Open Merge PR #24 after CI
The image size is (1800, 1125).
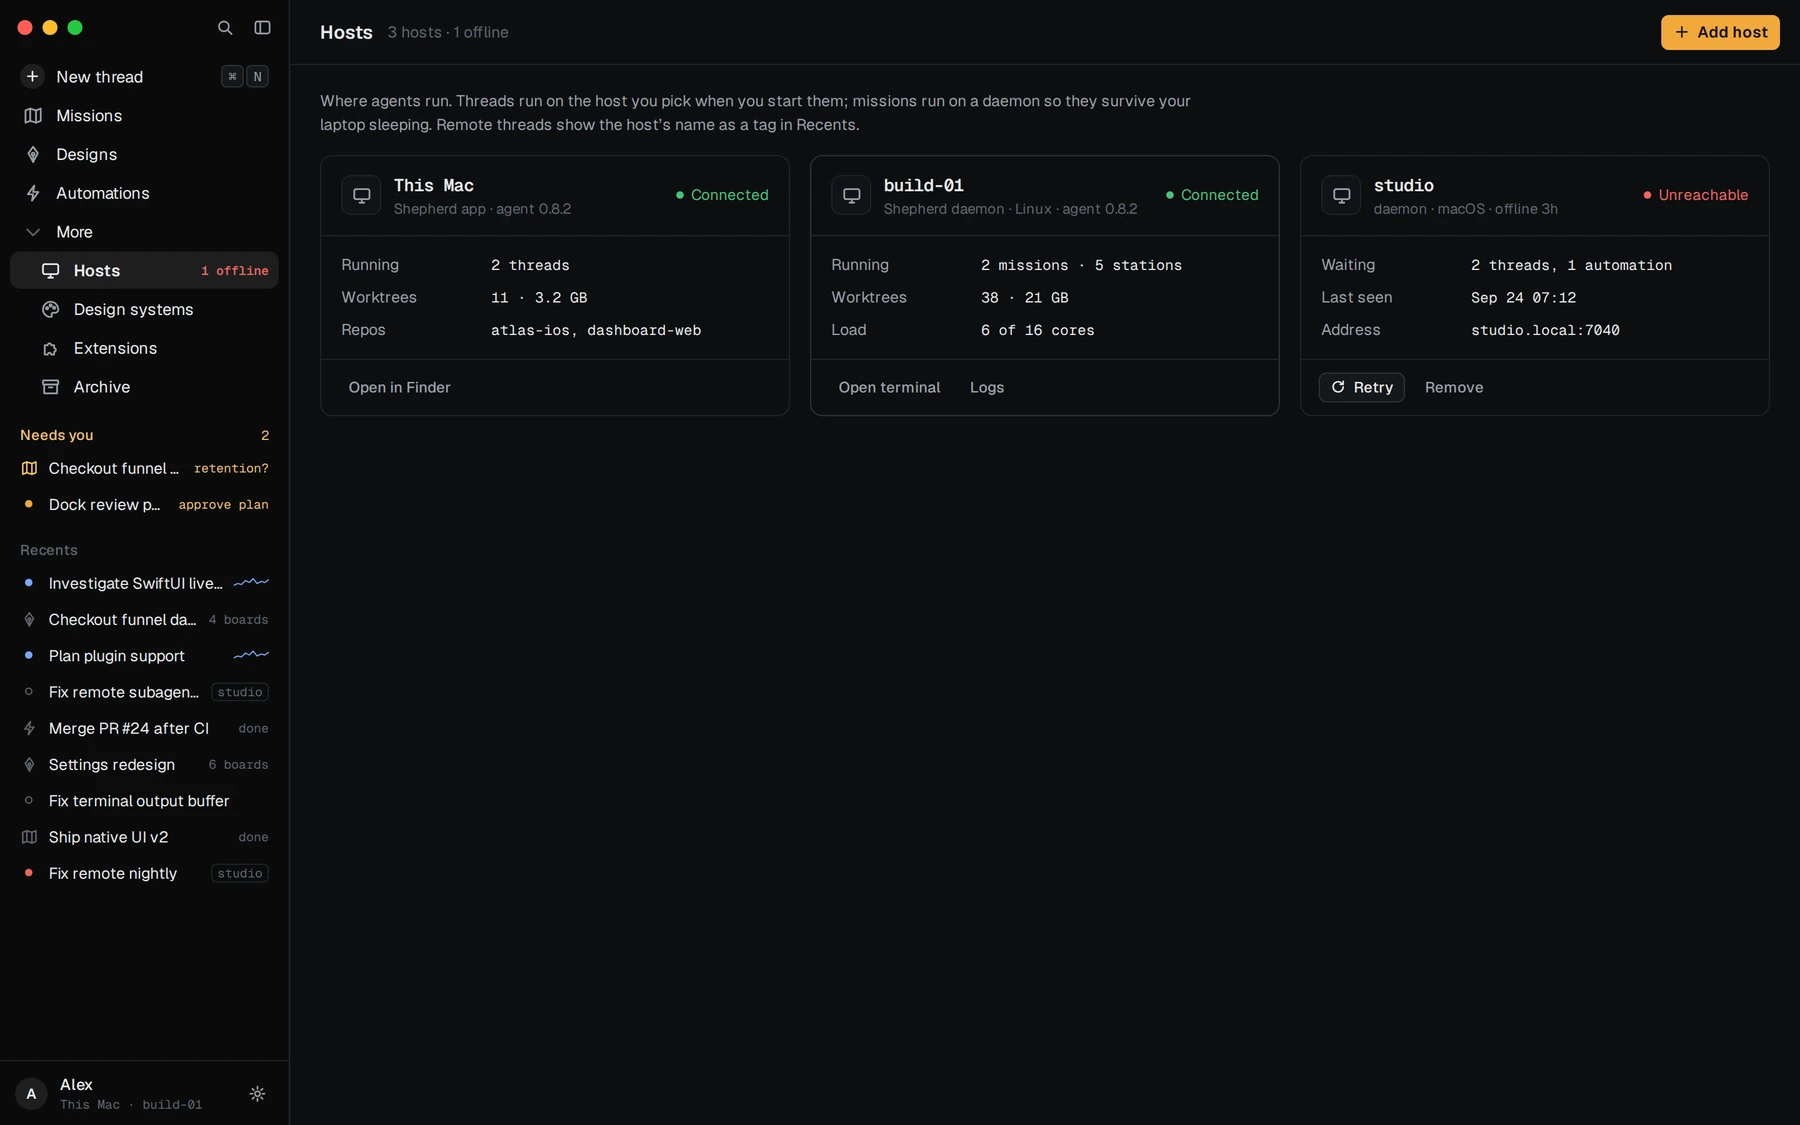tap(144, 728)
